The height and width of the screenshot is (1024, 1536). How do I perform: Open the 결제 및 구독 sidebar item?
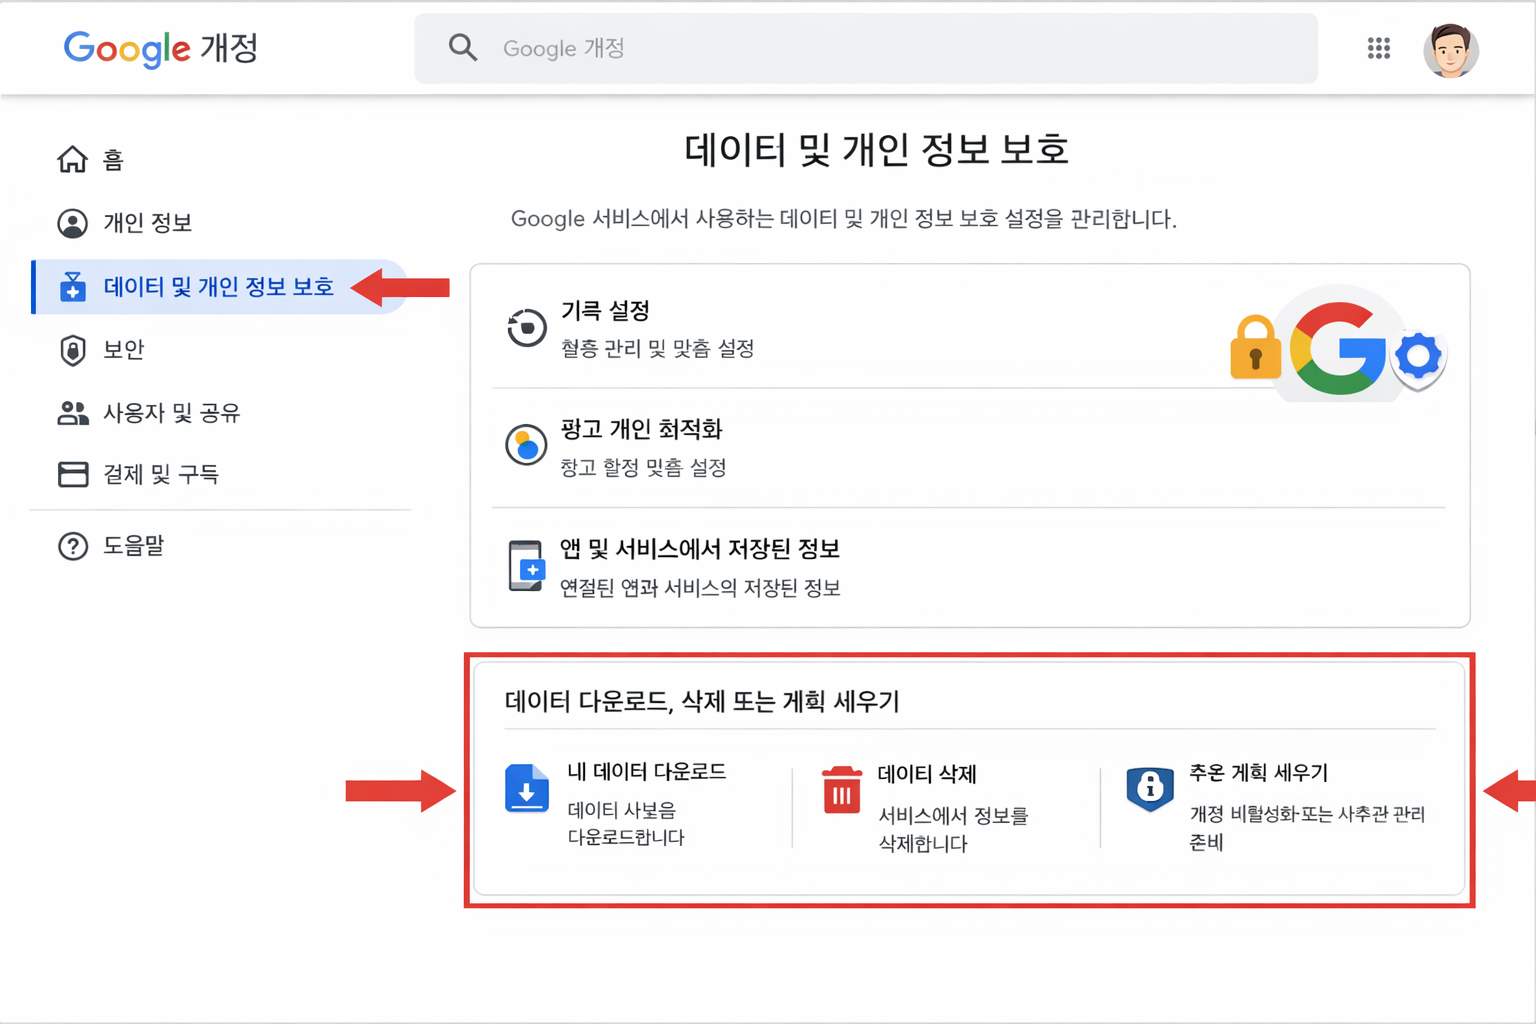[220, 474]
